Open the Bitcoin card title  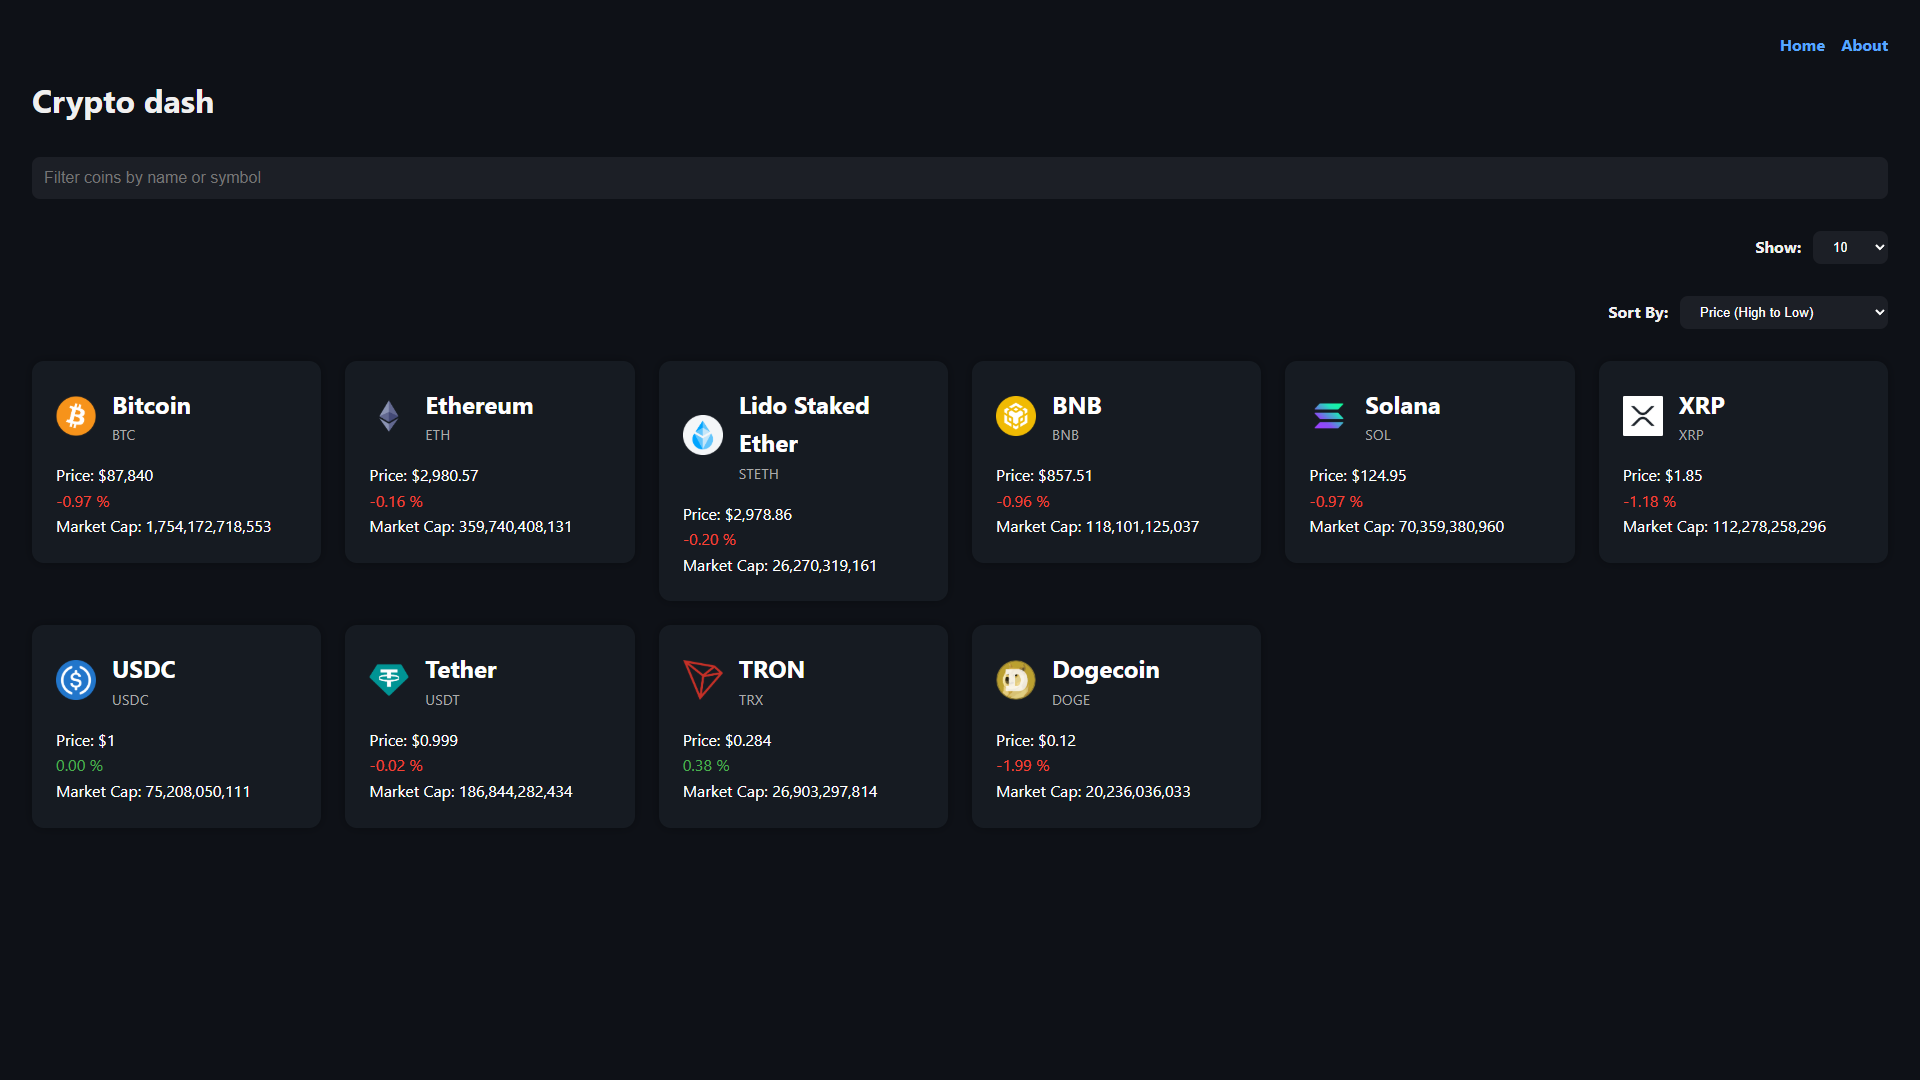151,406
